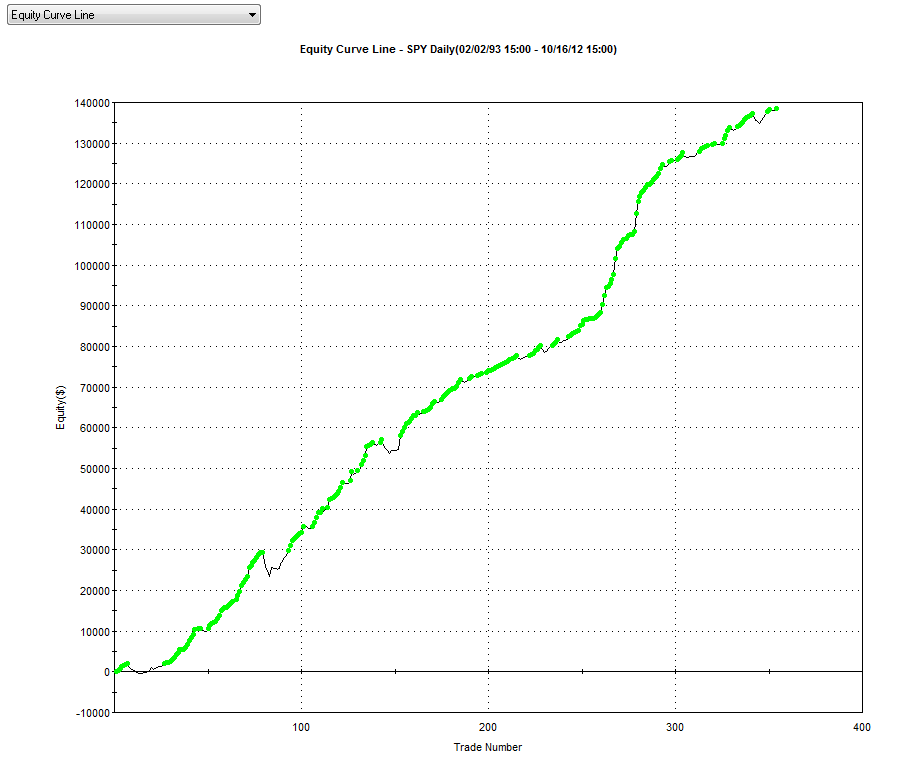Click the 140000 y-axis value

click(x=92, y=103)
